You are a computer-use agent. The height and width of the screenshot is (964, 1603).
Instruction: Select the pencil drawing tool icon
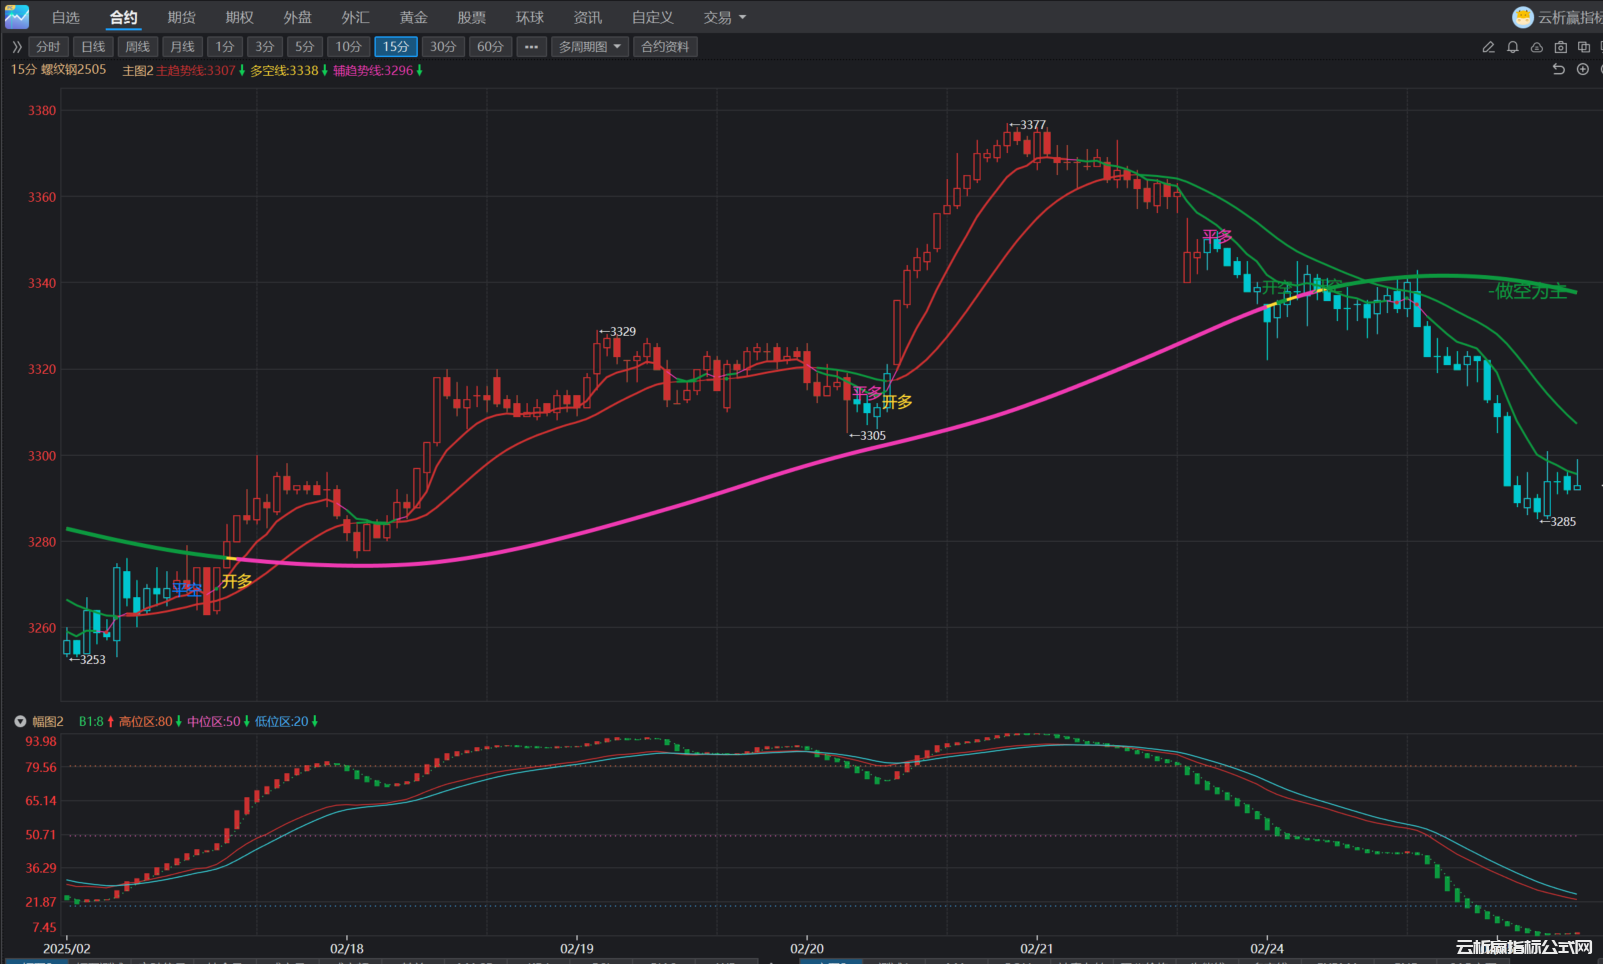1488,47
